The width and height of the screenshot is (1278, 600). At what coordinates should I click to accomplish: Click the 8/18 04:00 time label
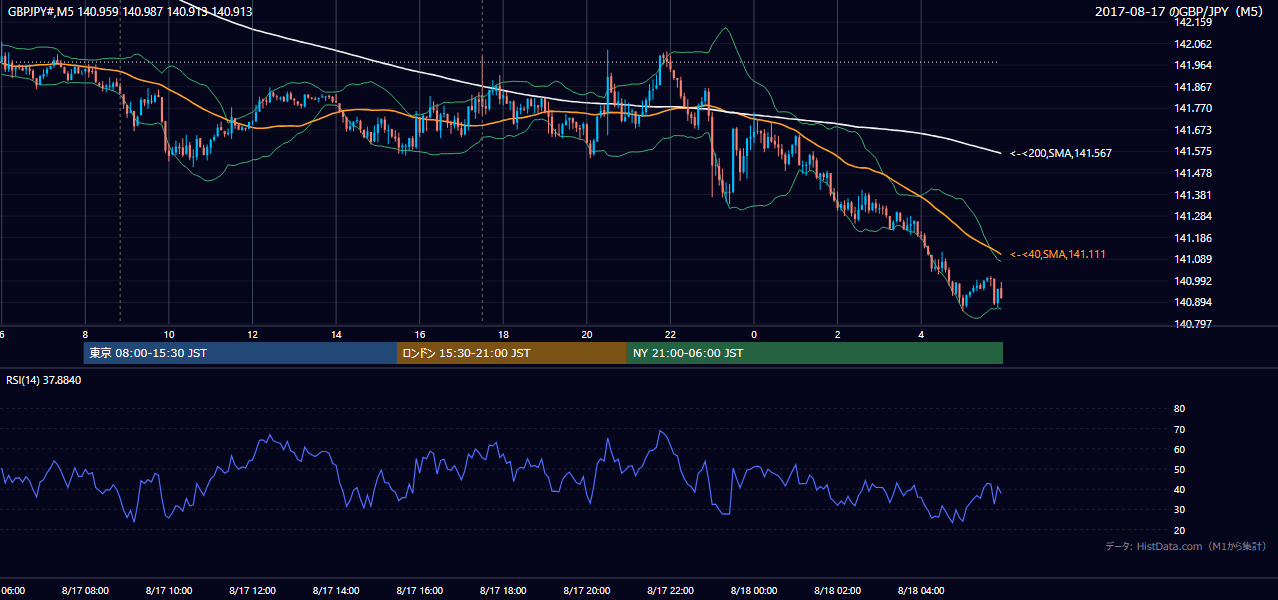tap(921, 591)
